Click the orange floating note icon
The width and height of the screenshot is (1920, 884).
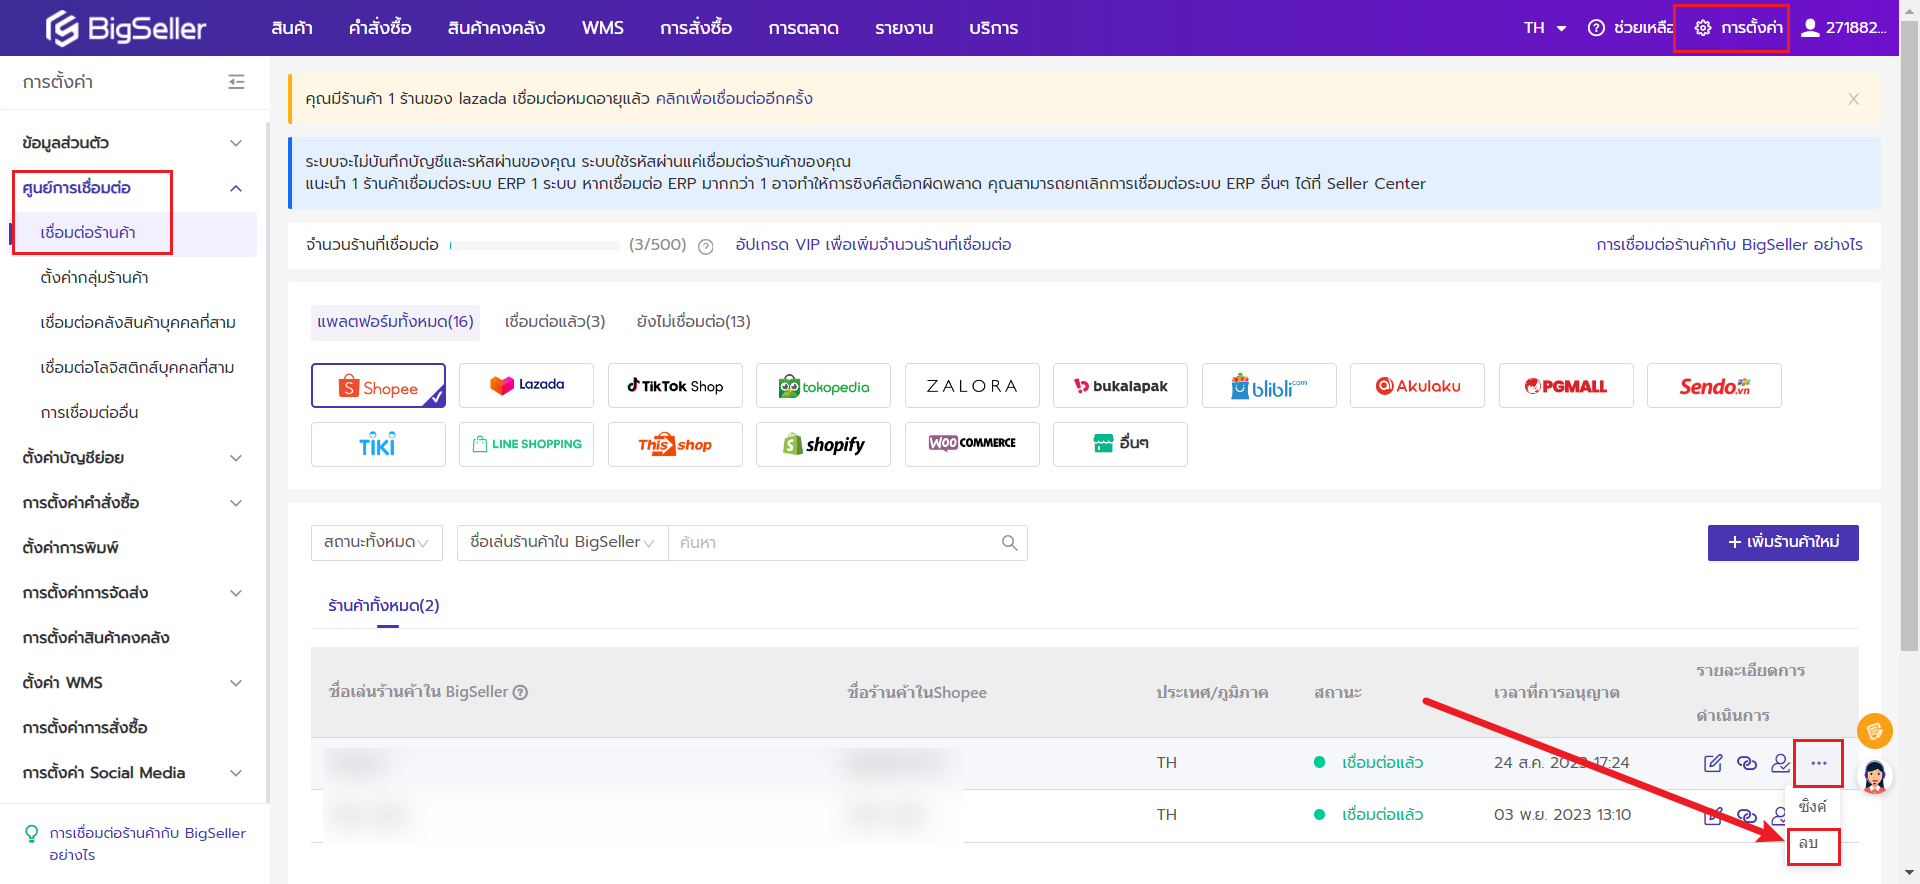(1875, 731)
